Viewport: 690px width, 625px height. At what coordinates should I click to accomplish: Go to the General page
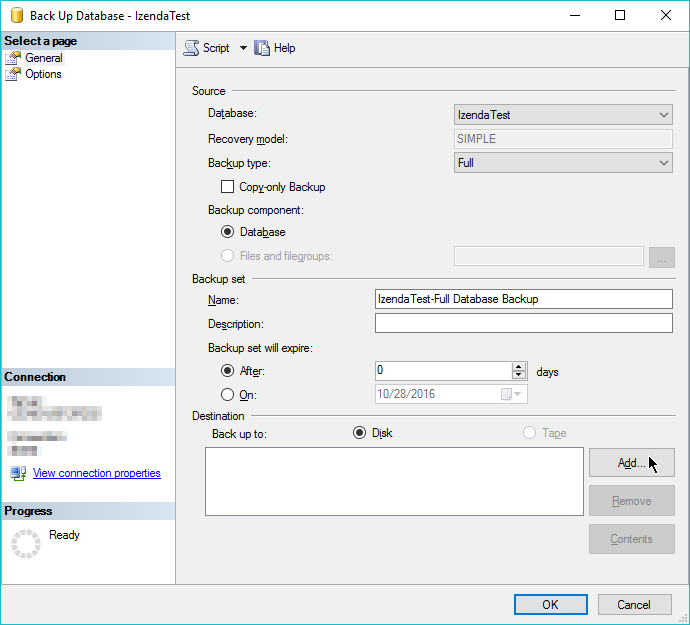tap(44, 58)
